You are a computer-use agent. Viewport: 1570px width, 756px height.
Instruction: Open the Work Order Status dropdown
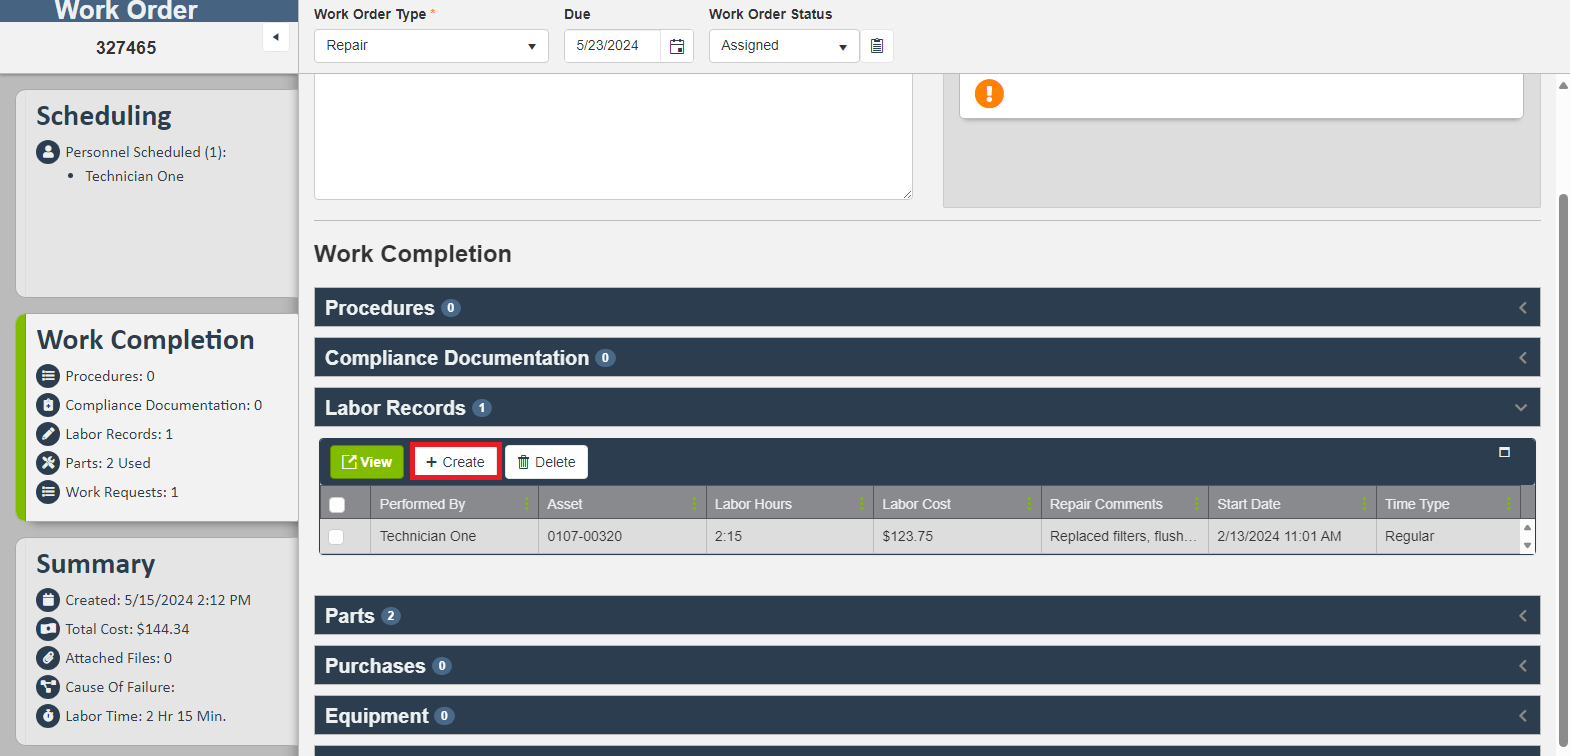point(783,46)
